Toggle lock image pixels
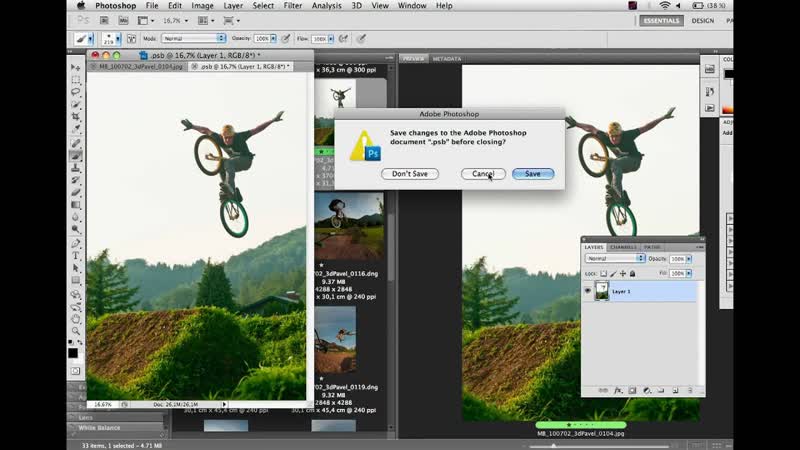The image size is (800, 450). pyautogui.click(x=613, y=273)
